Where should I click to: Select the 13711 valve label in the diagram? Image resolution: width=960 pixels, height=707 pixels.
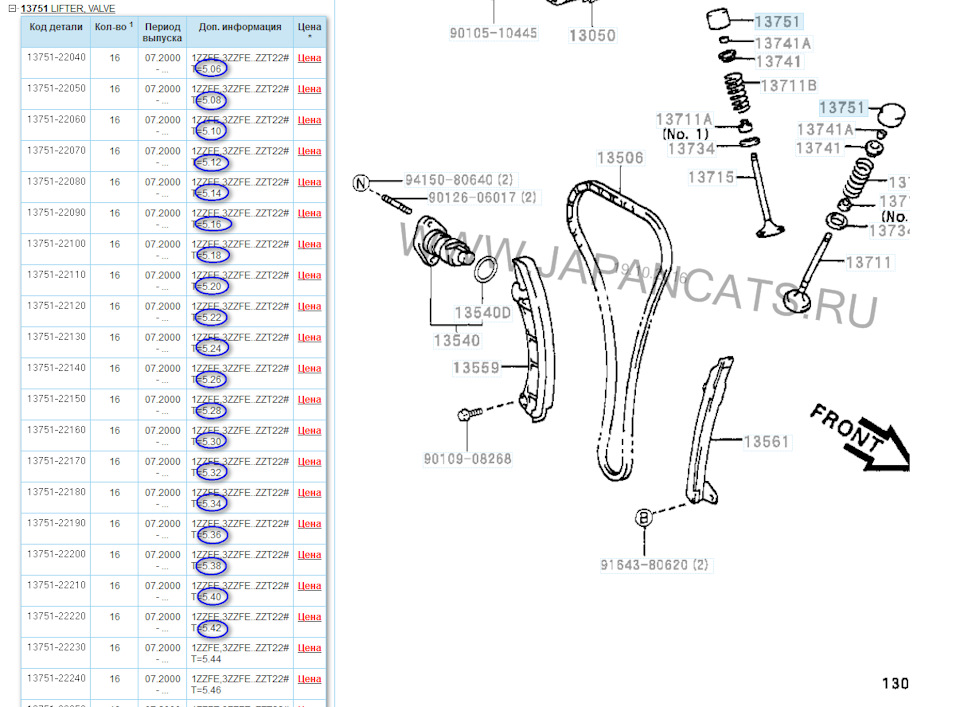pos(868,263)
